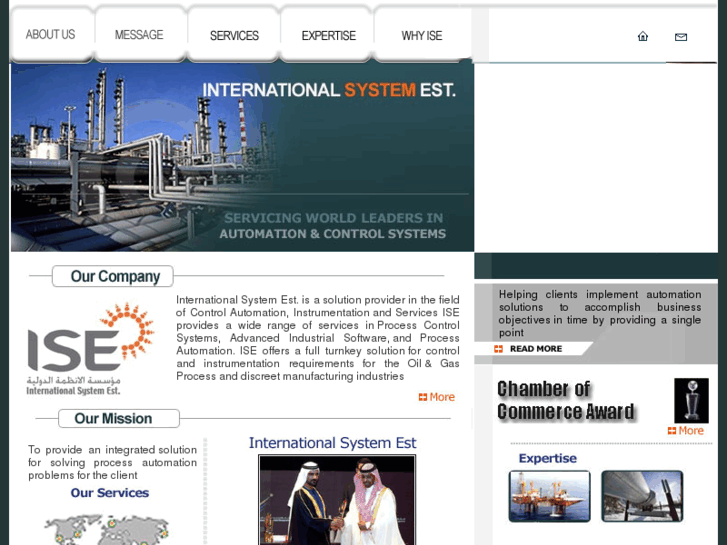Open the pipeline expertise thumbnail
The width and height of the screenshot is (727, 545).
point(642,496)
